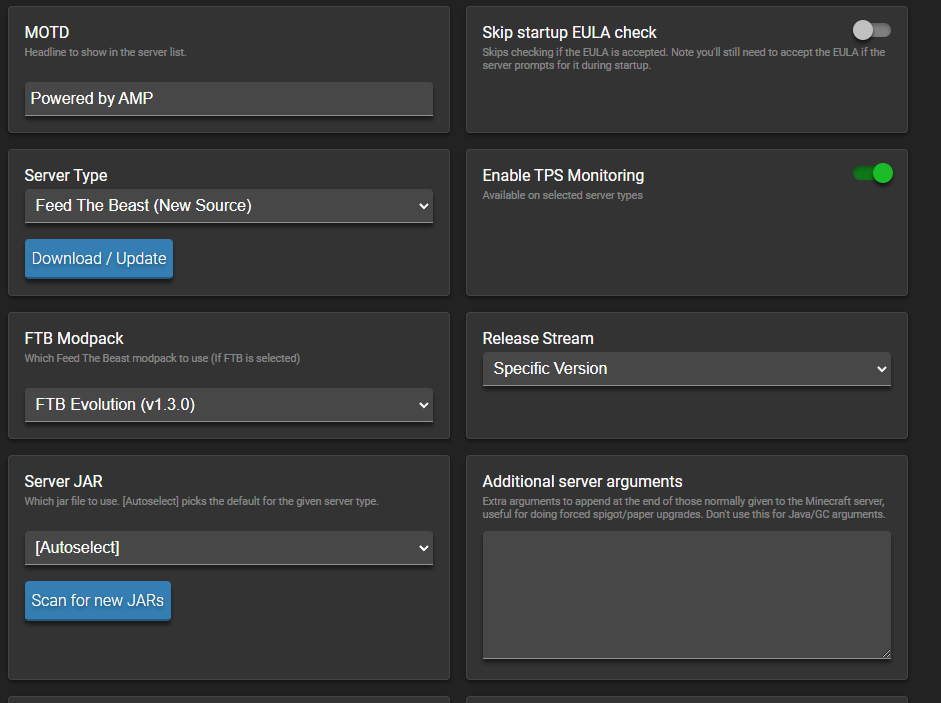
Task: Click the MOTD heading label
Action: 47,33
